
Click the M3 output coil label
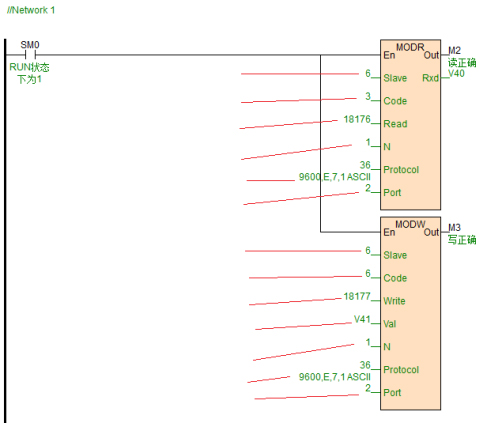tap(454, 228)
